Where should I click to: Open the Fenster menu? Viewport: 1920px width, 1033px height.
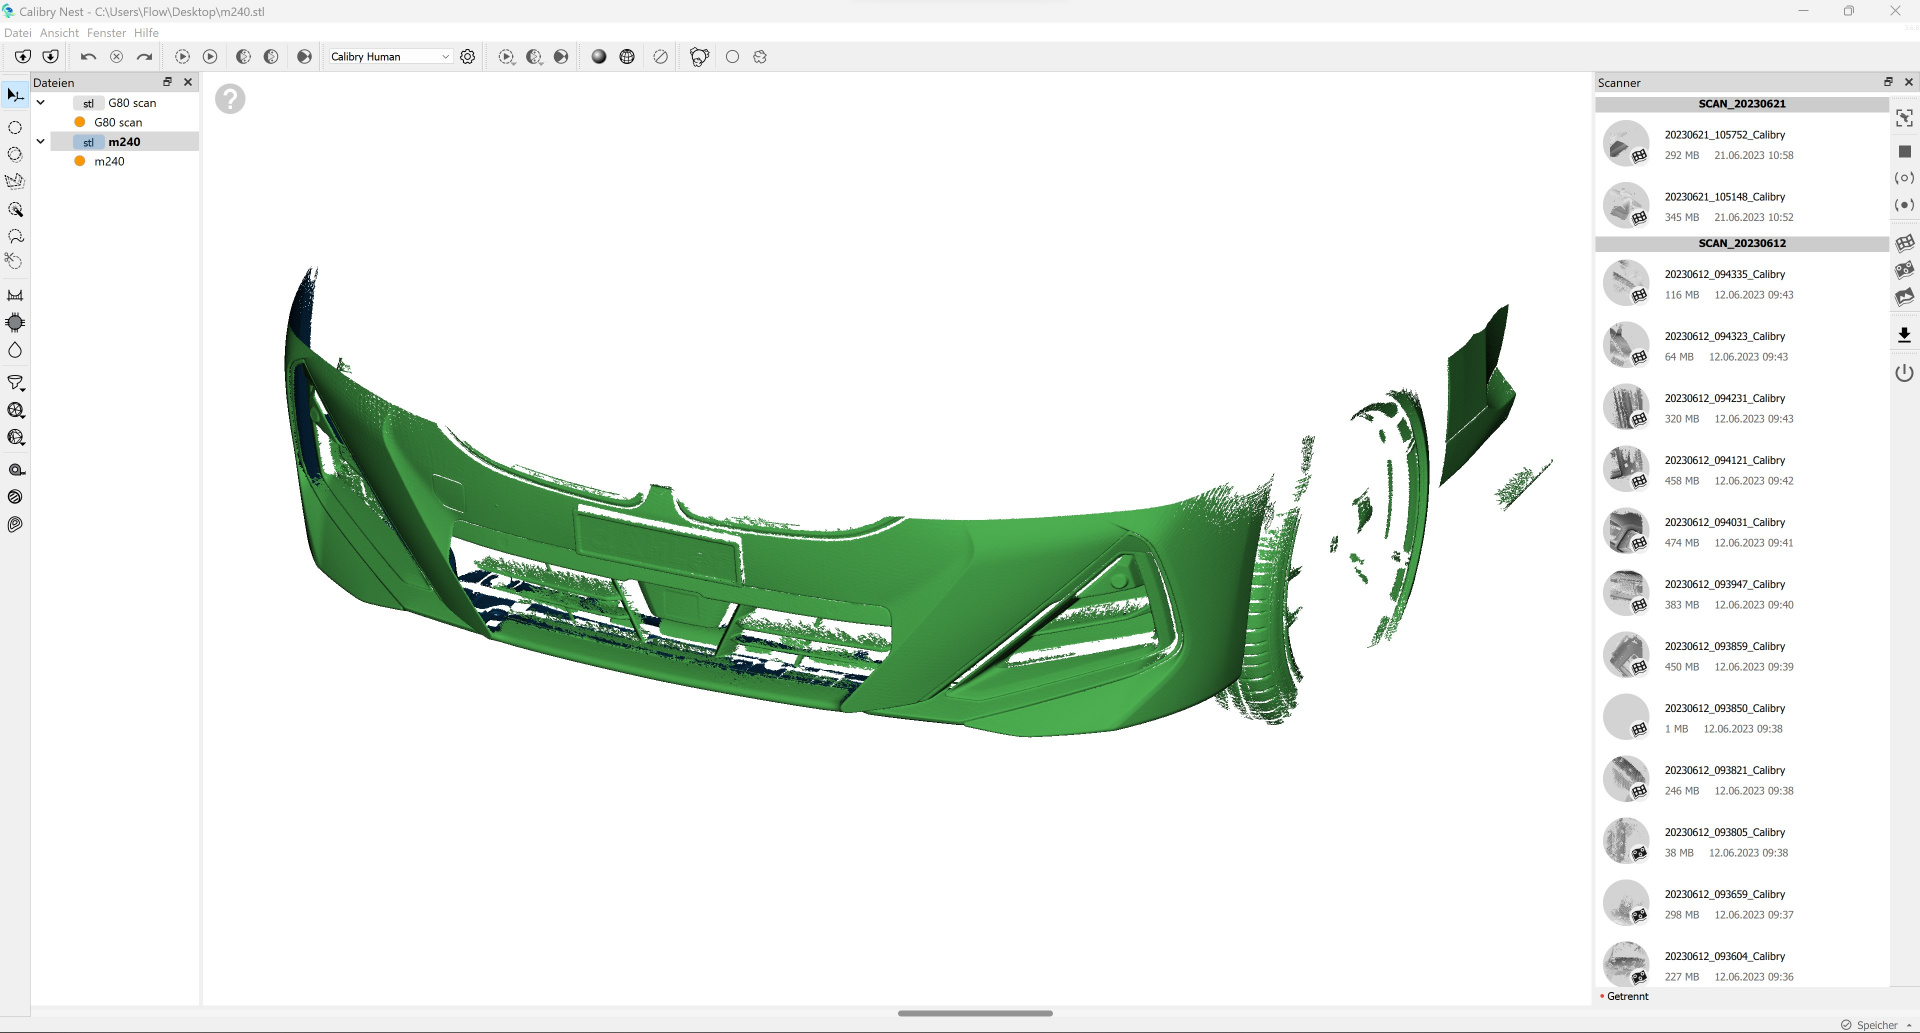coord(106,33)
